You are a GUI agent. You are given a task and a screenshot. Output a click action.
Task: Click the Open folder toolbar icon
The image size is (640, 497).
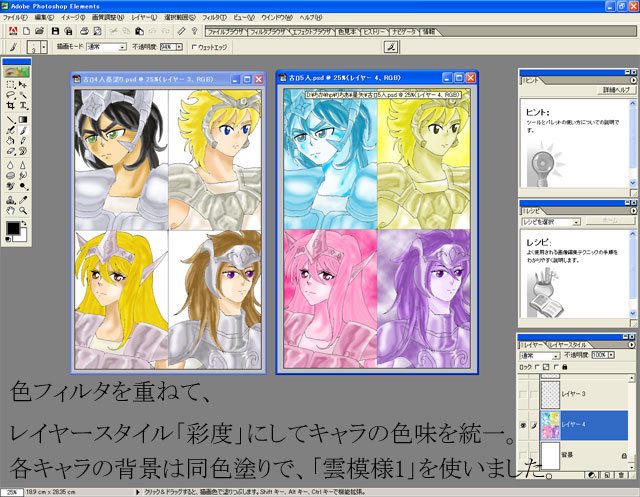pos(40,31)
